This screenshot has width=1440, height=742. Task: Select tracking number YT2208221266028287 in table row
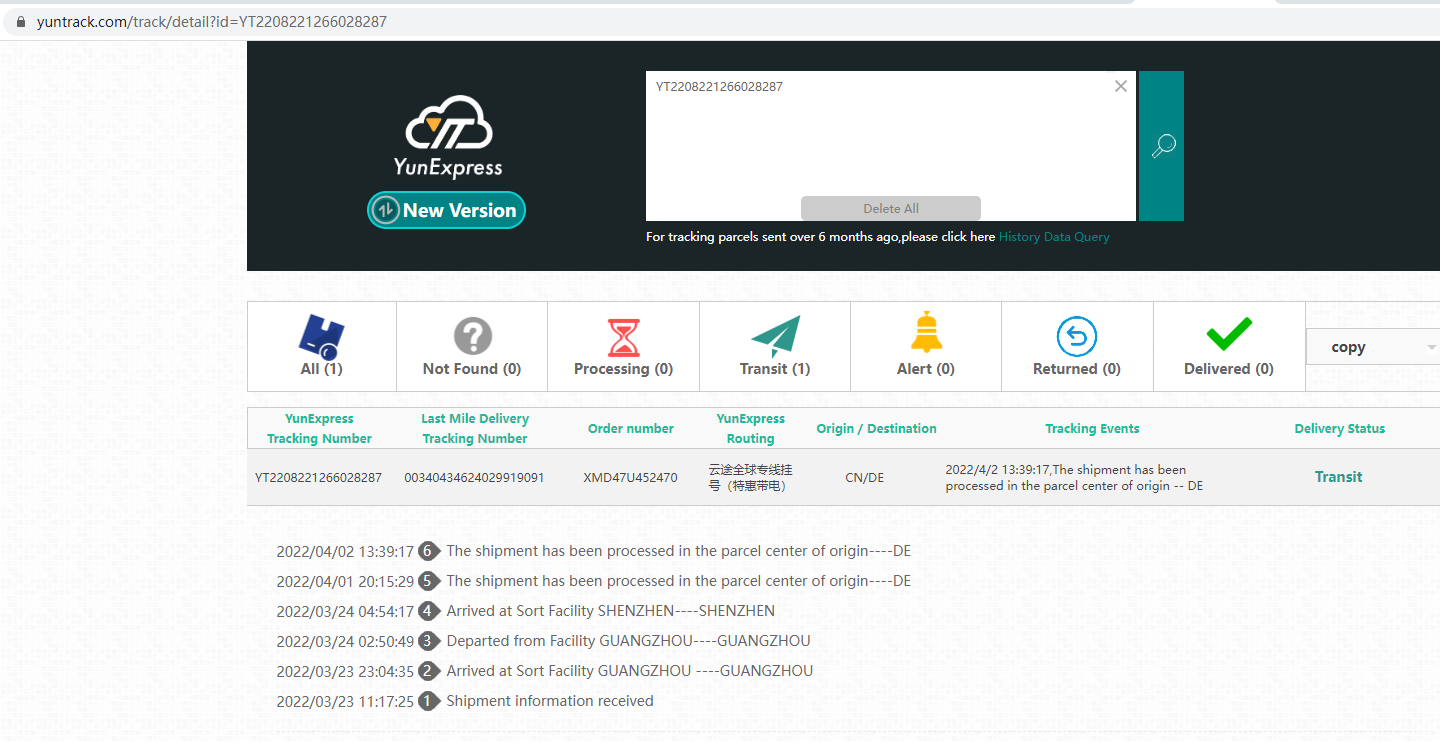pos(318,478)
